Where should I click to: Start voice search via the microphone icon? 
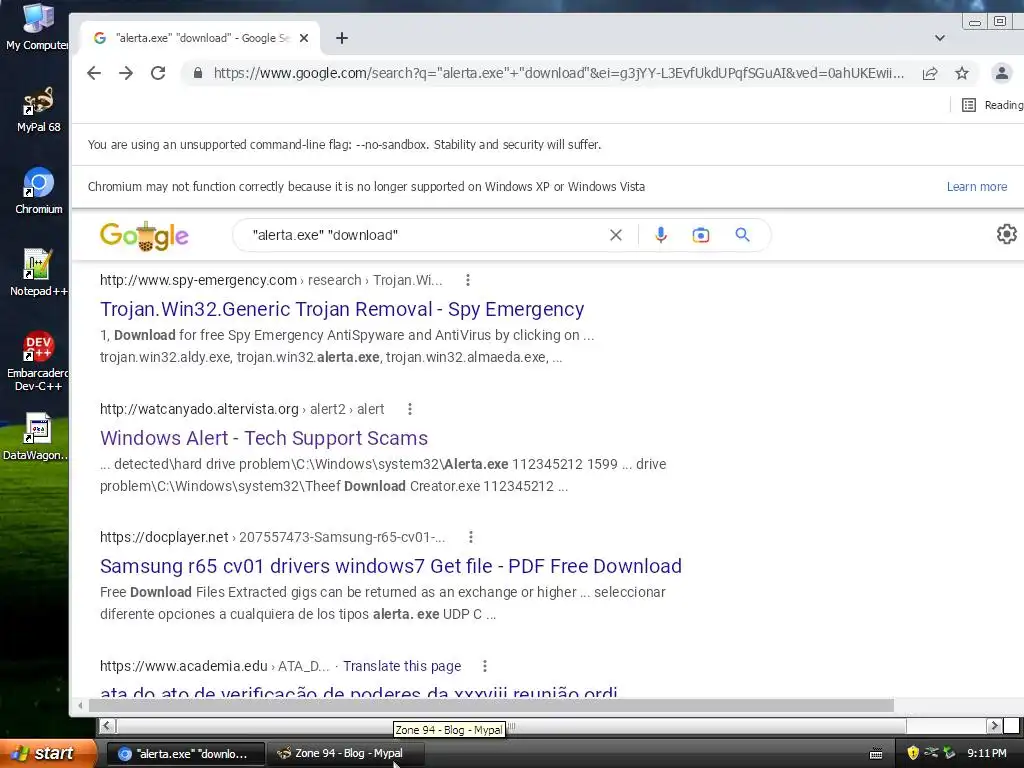pyautogui.click(x=661, y=235)
